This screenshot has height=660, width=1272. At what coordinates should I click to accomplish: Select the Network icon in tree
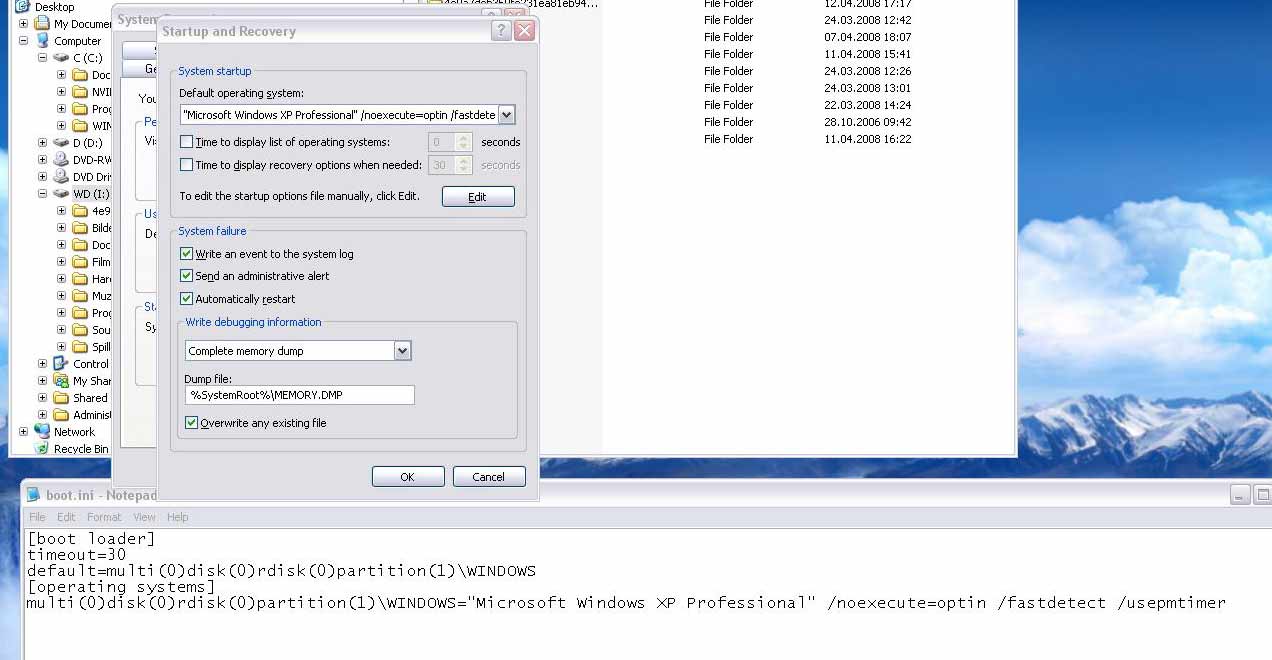[42, 432]
